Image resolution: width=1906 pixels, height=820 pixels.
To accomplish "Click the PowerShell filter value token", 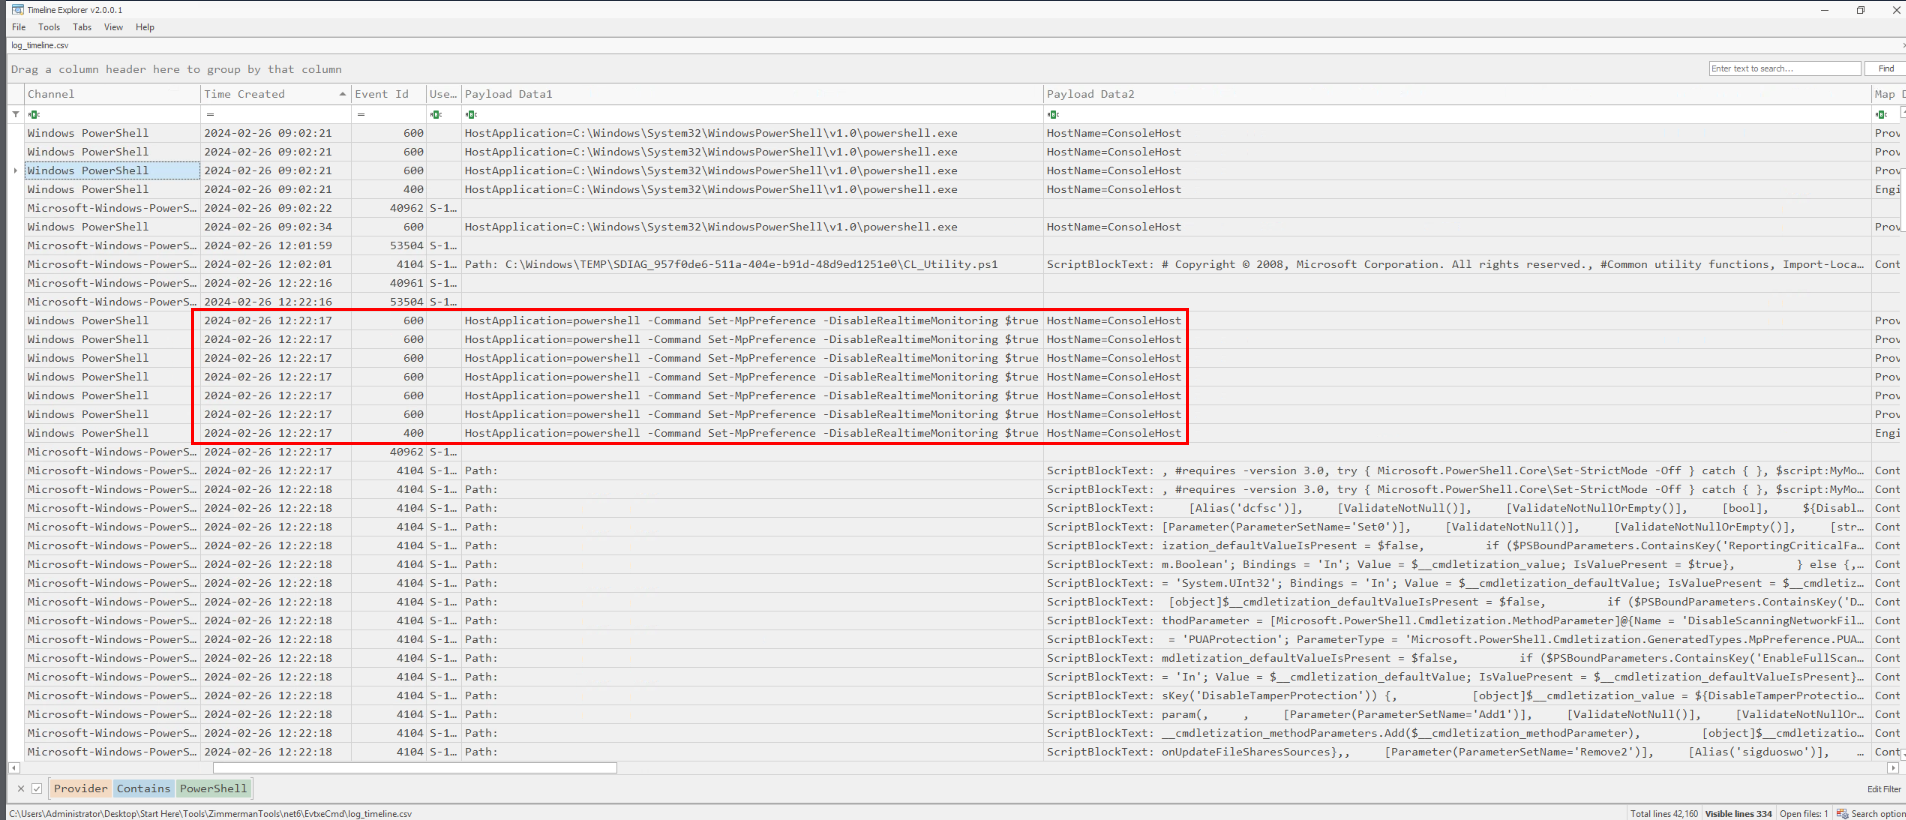I will 213,788.
